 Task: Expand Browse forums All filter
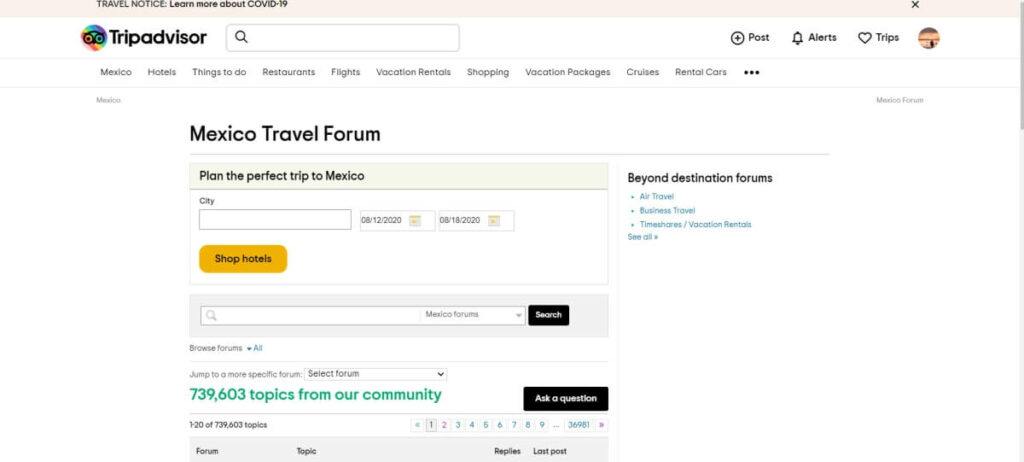255,348
